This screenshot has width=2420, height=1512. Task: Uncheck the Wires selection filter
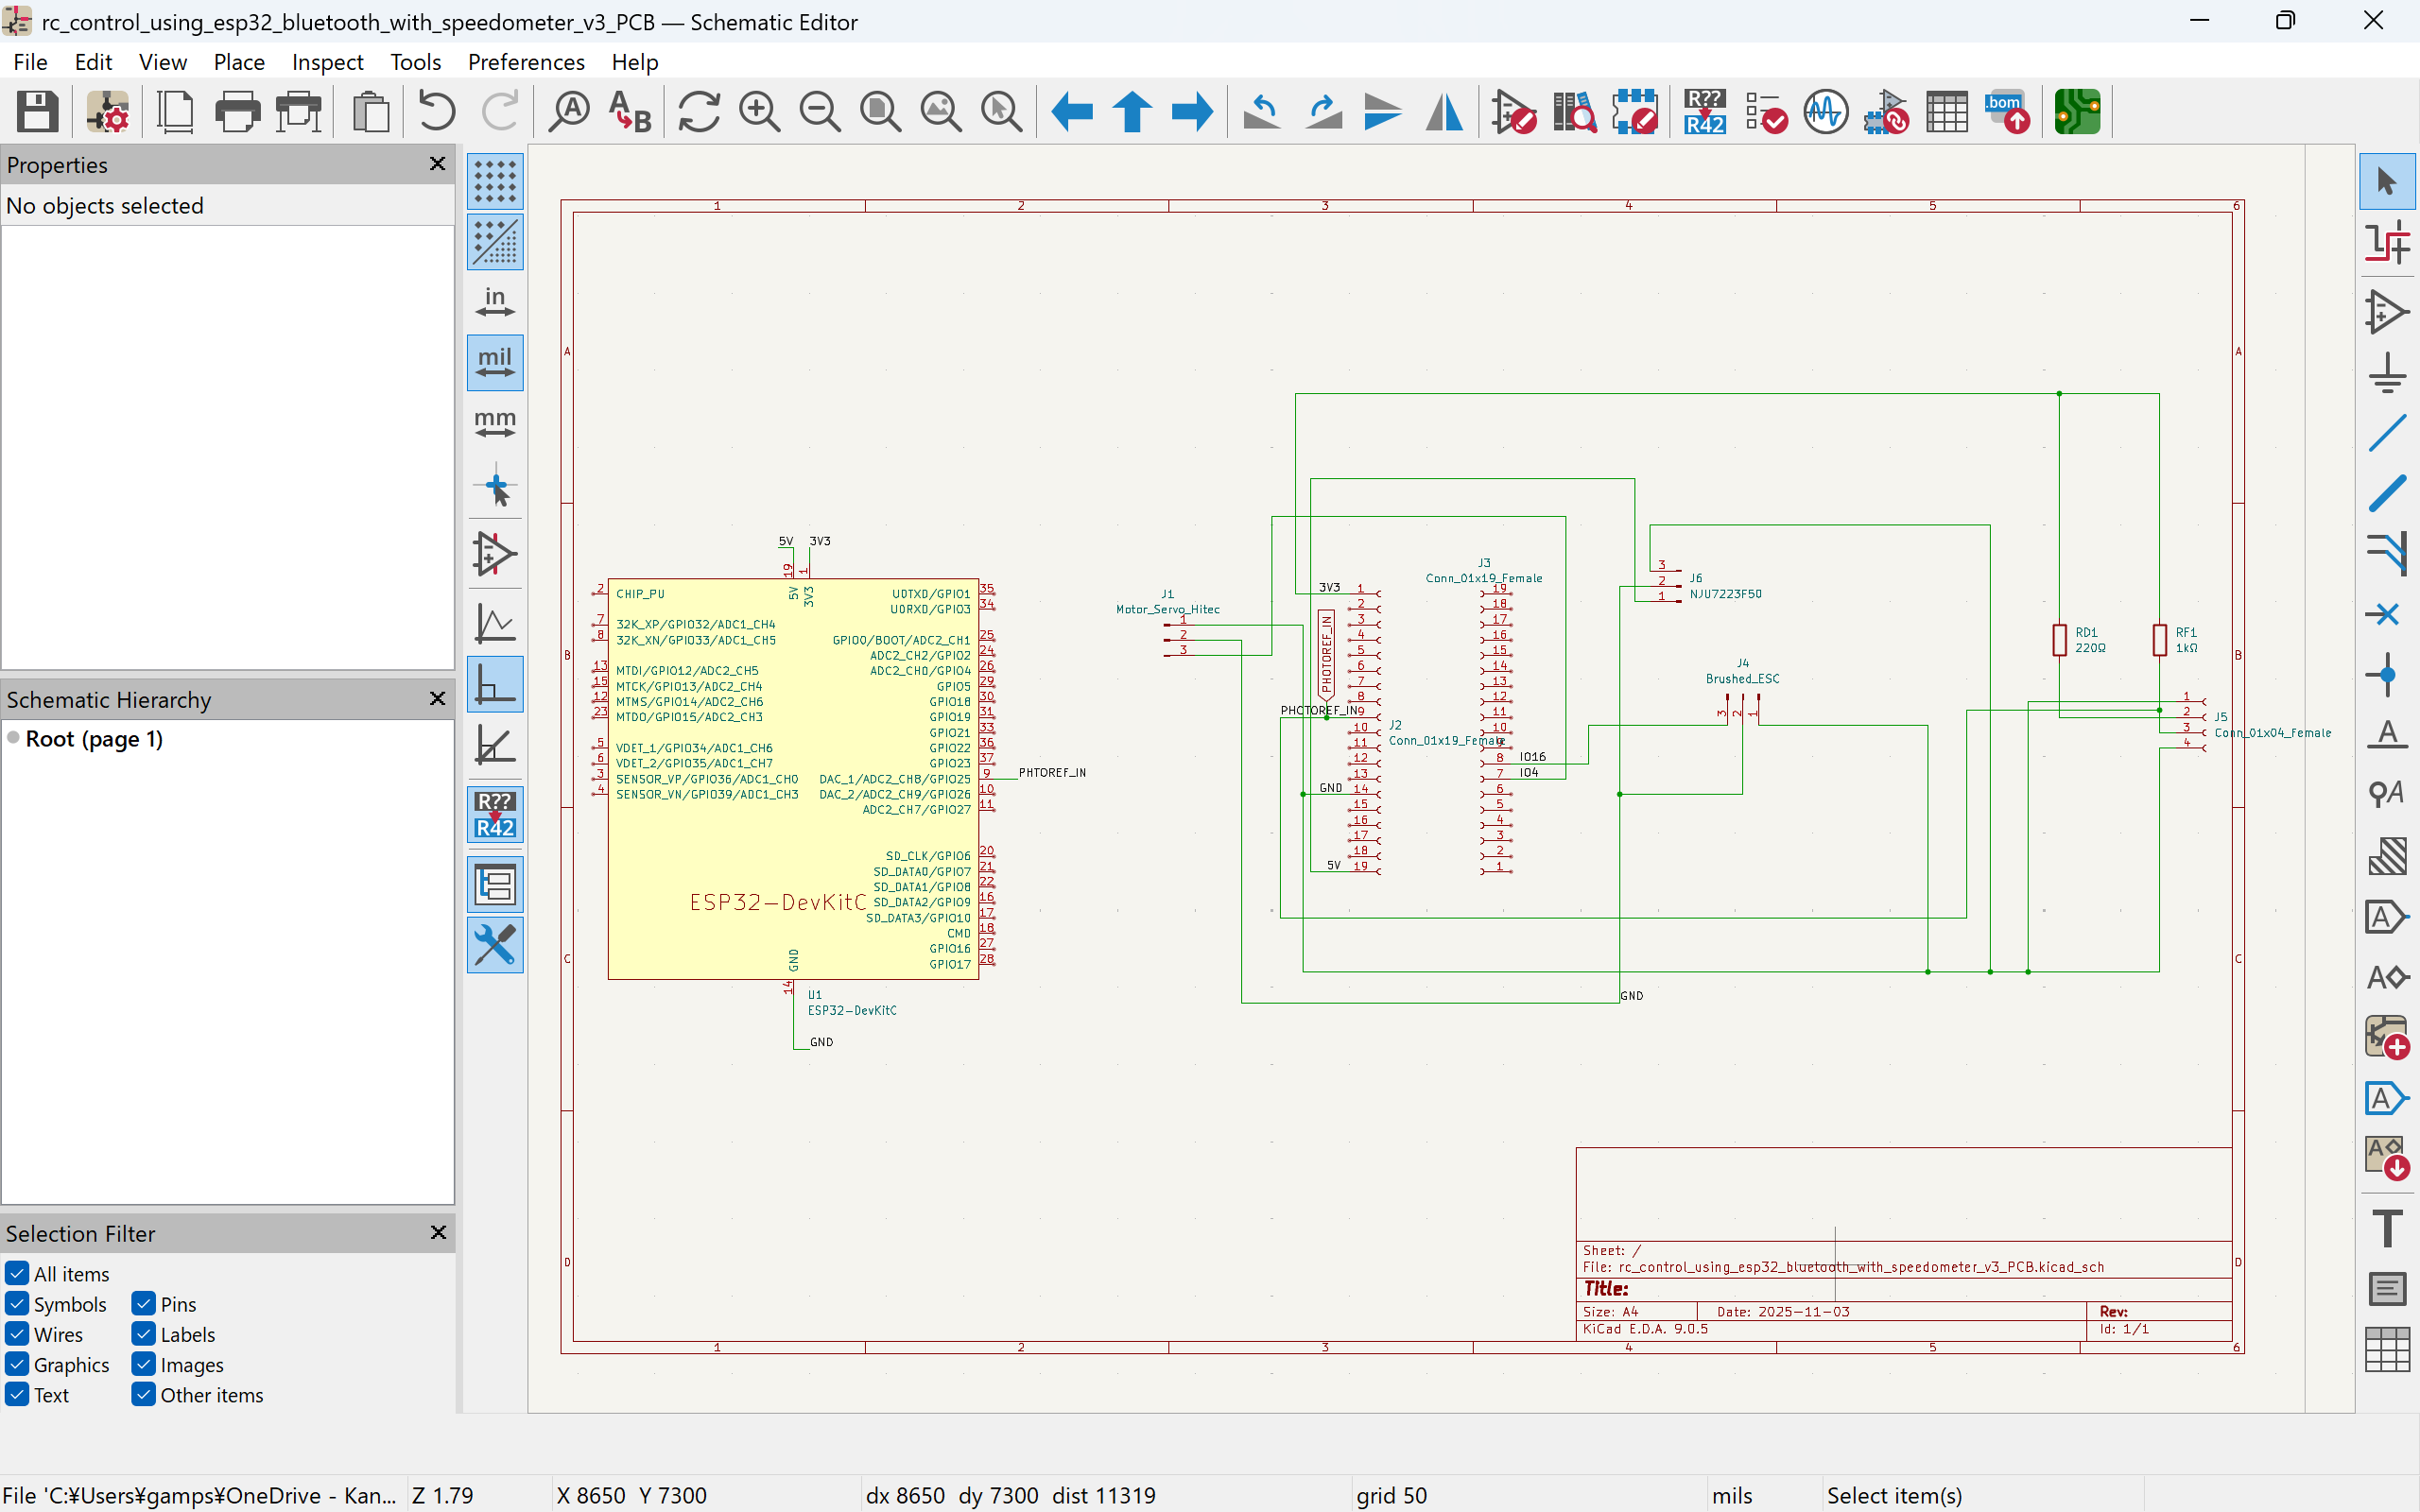coord(17,1334)
